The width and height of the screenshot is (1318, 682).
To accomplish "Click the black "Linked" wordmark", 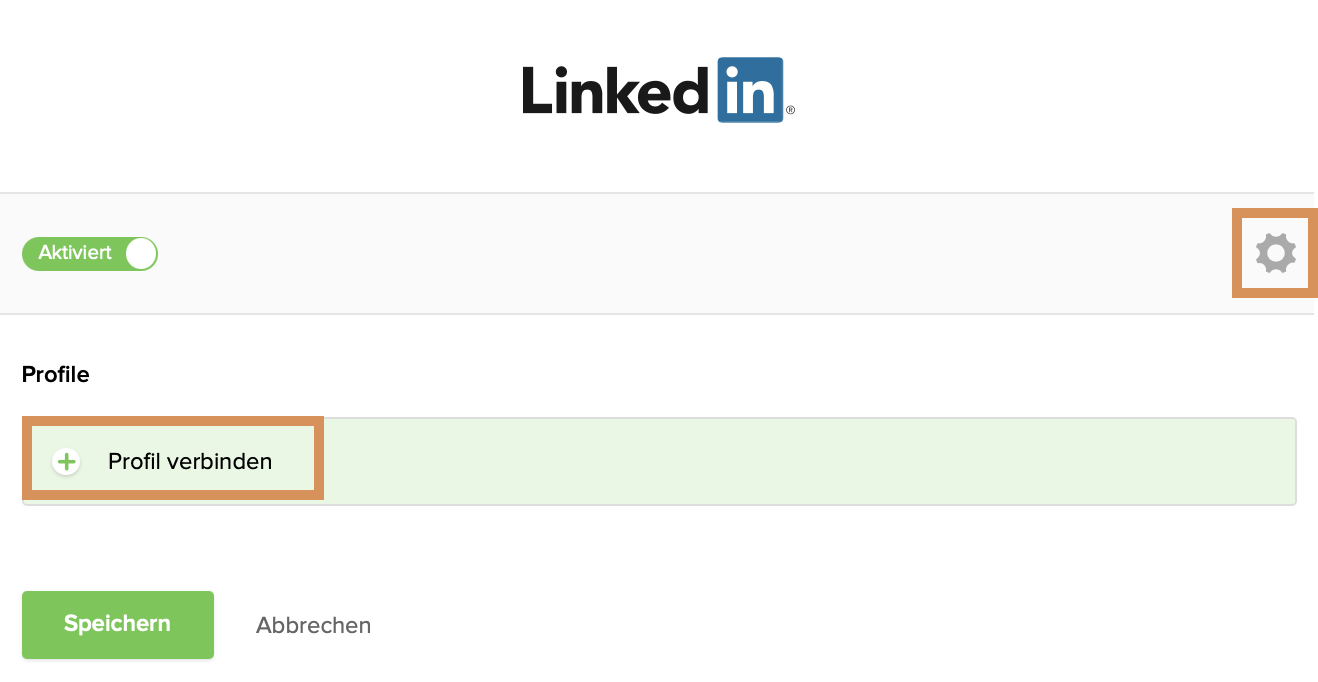I will tap(616, 91).
